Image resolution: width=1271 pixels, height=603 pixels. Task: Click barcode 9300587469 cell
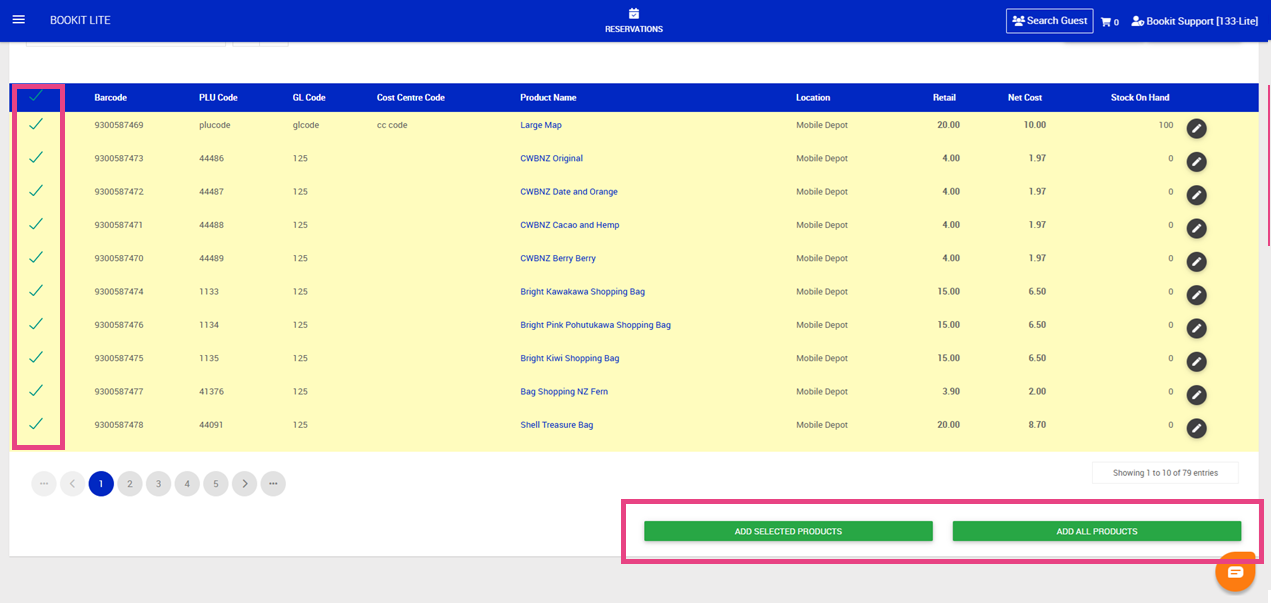pos(119,125)
